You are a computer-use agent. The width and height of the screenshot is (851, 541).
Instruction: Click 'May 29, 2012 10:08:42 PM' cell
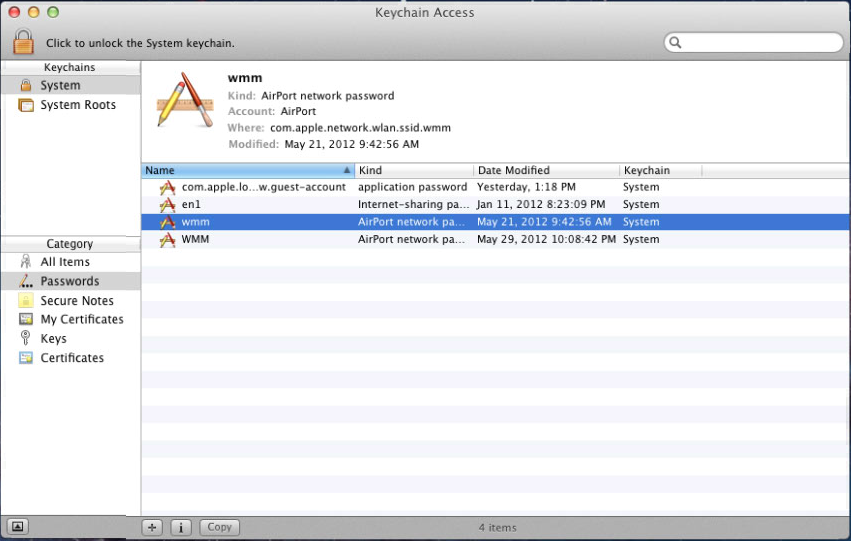[x=546, y=239]
